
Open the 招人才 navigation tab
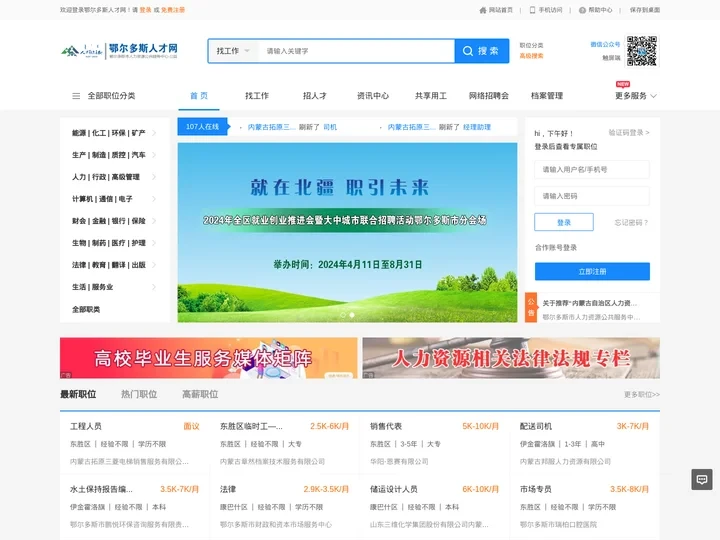[x=315, y=96]
